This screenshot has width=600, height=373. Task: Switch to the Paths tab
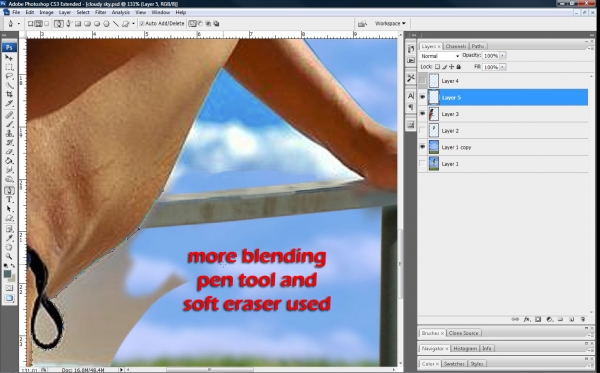click(478, 46)
